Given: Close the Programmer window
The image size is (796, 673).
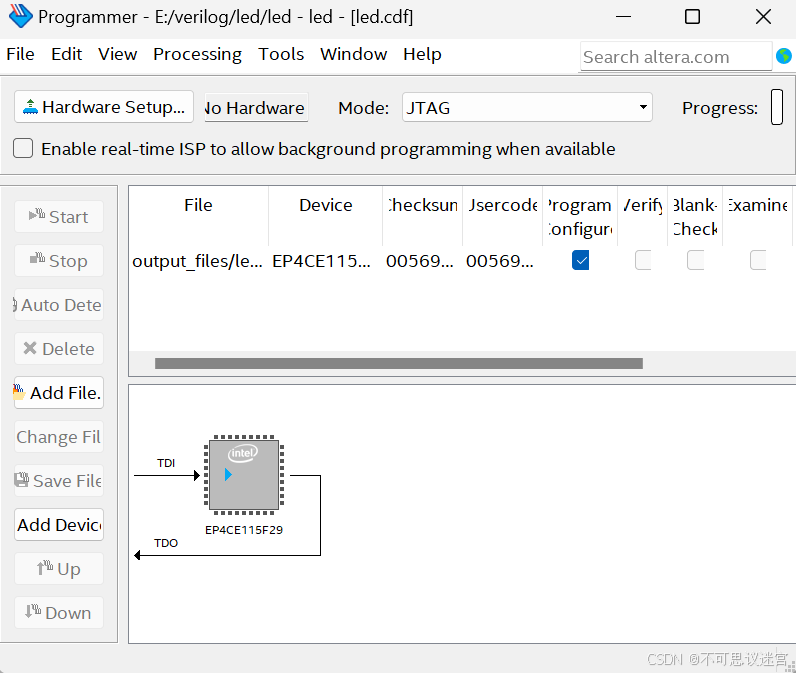Looking at the screenshot, I should click(x=763, y=17).
